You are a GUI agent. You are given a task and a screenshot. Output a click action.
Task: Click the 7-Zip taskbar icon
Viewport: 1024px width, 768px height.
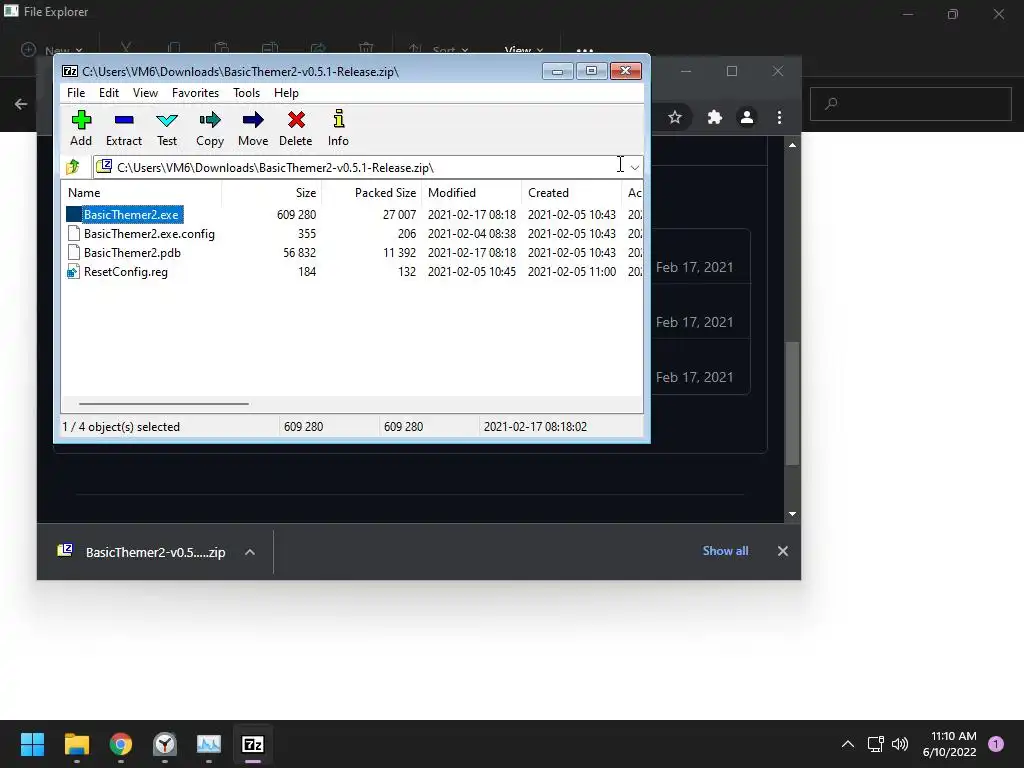253,744
